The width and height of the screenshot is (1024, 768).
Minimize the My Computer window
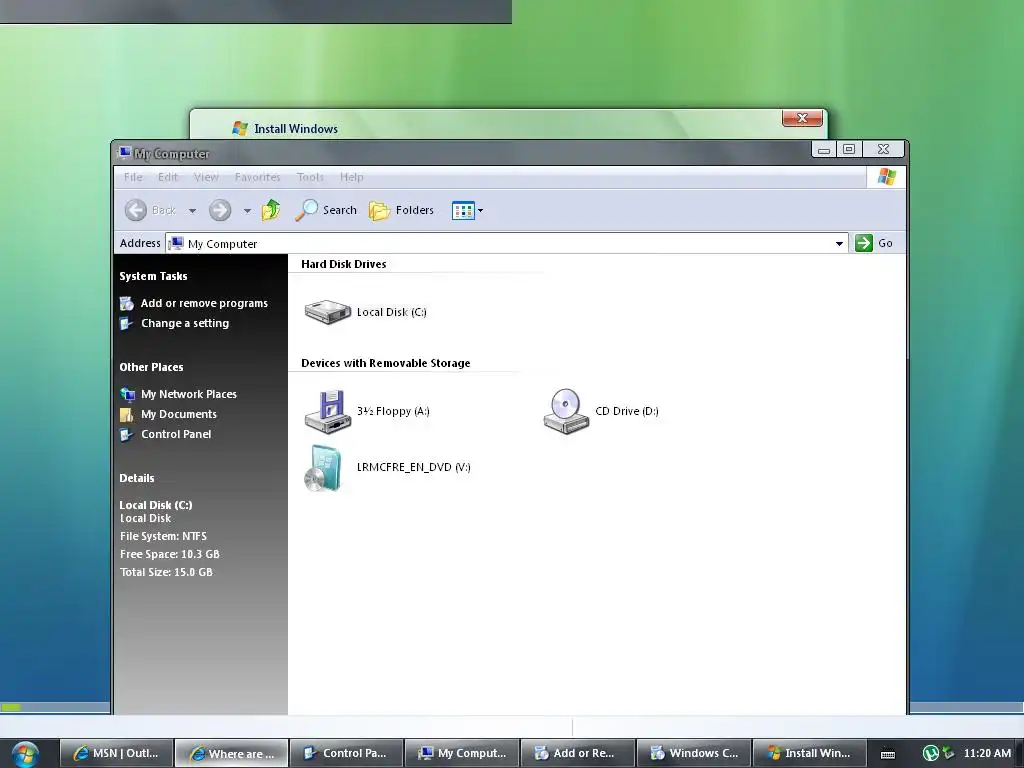tap(824, 149)
